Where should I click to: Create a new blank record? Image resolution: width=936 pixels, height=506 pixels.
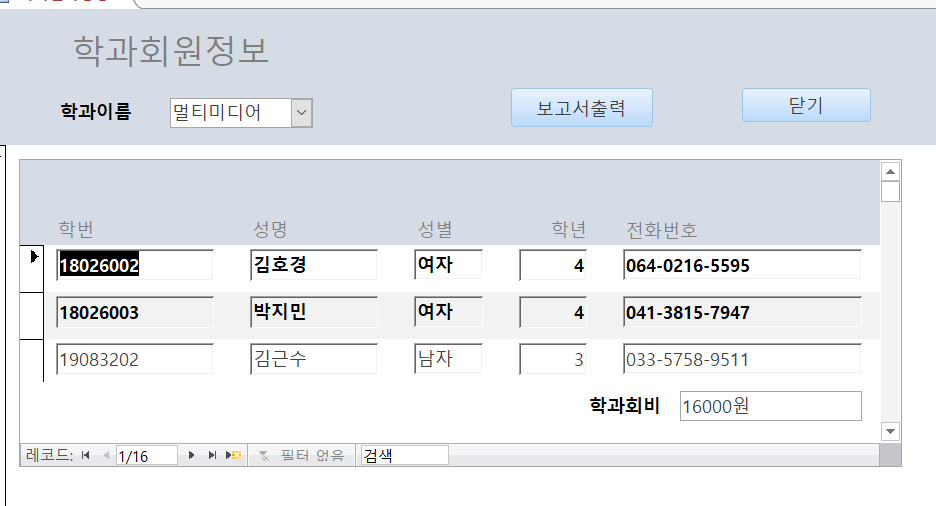(x=234, y=455)
